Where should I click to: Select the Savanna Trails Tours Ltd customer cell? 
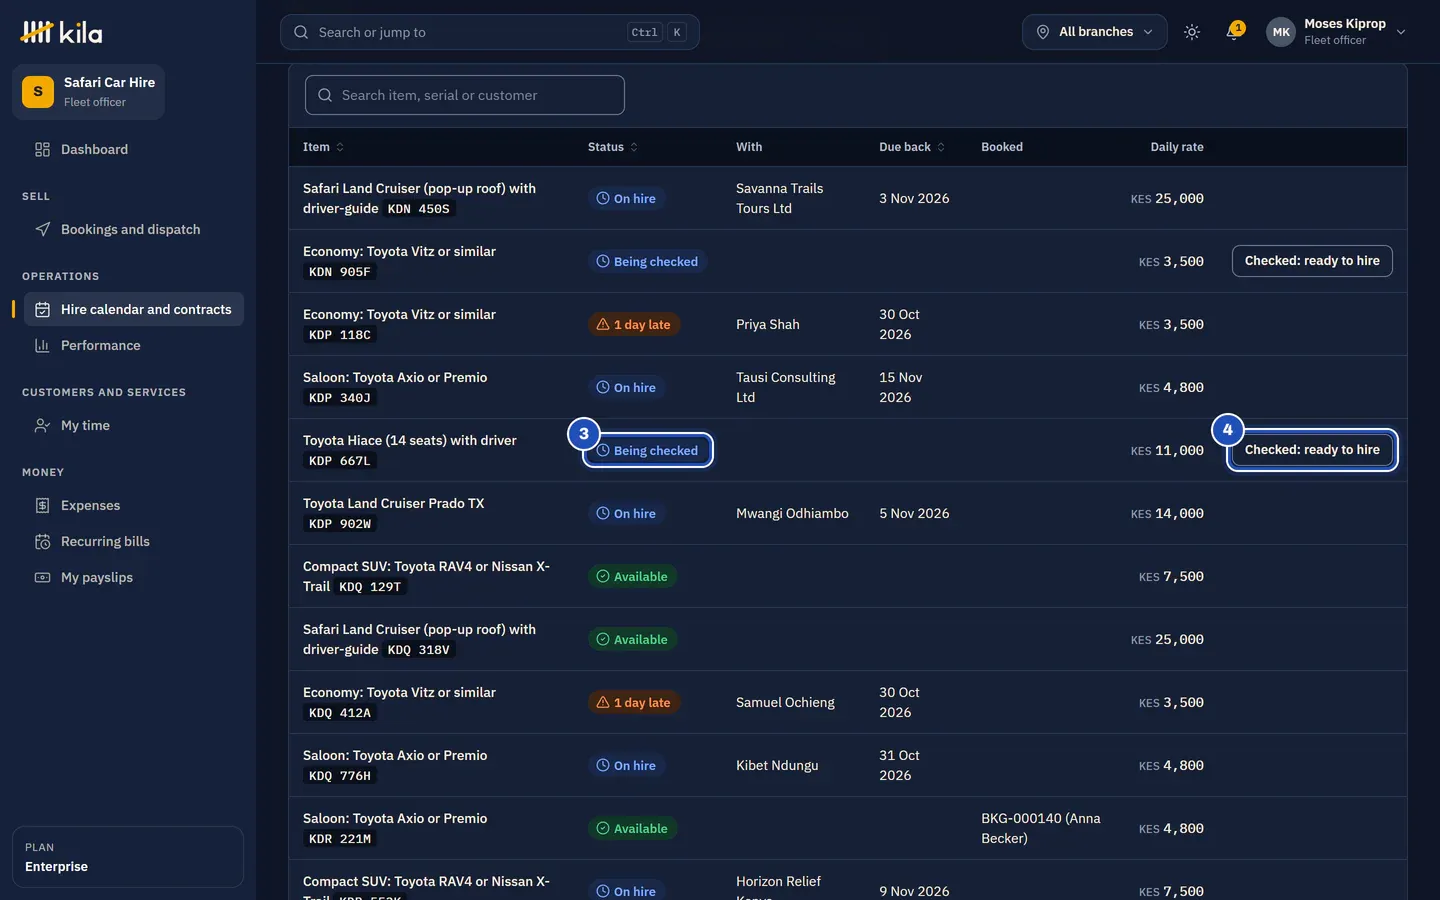(780, 198)
